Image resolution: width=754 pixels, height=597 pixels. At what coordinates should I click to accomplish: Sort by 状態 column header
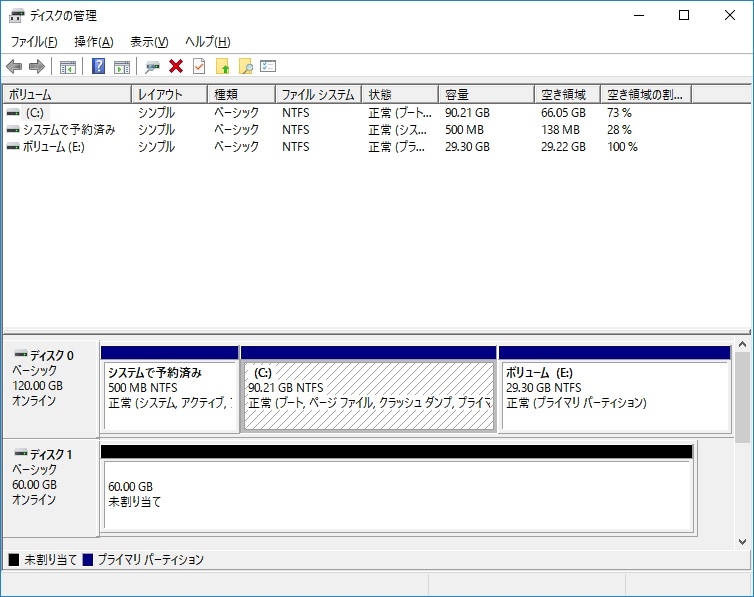(400, 94)
